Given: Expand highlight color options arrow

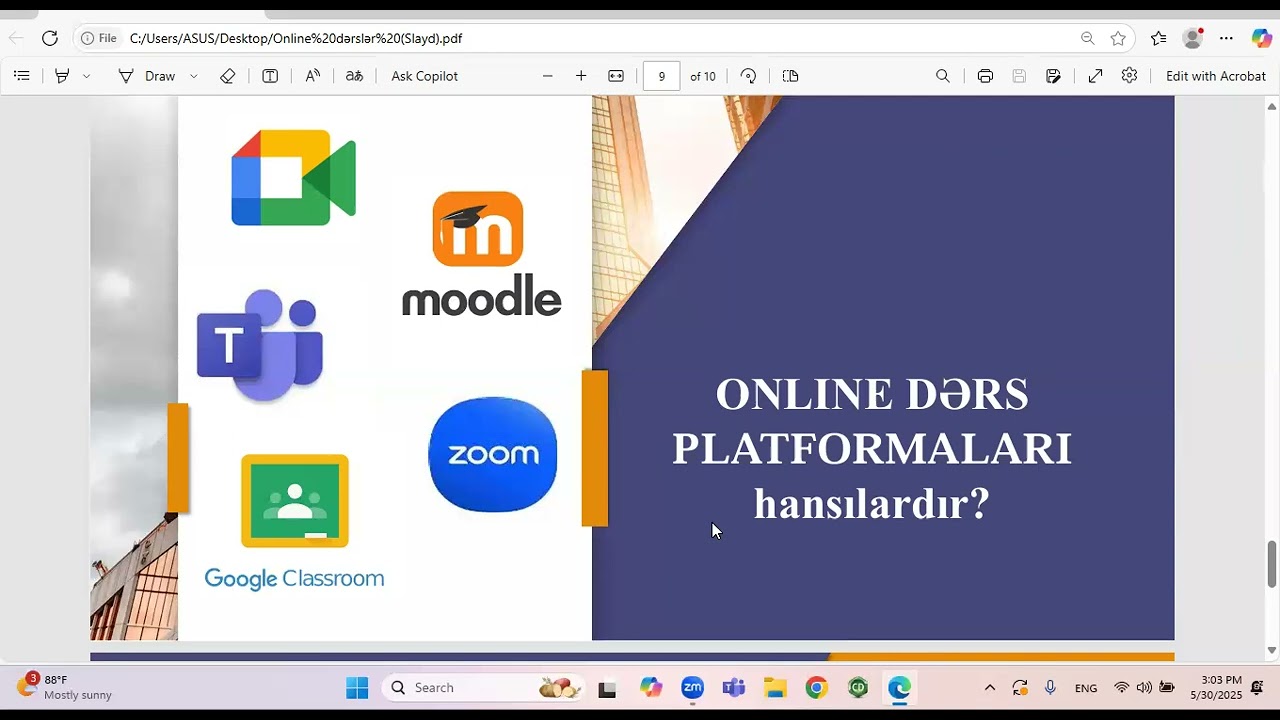Looking at the screenshot, I should click(87, 76).
